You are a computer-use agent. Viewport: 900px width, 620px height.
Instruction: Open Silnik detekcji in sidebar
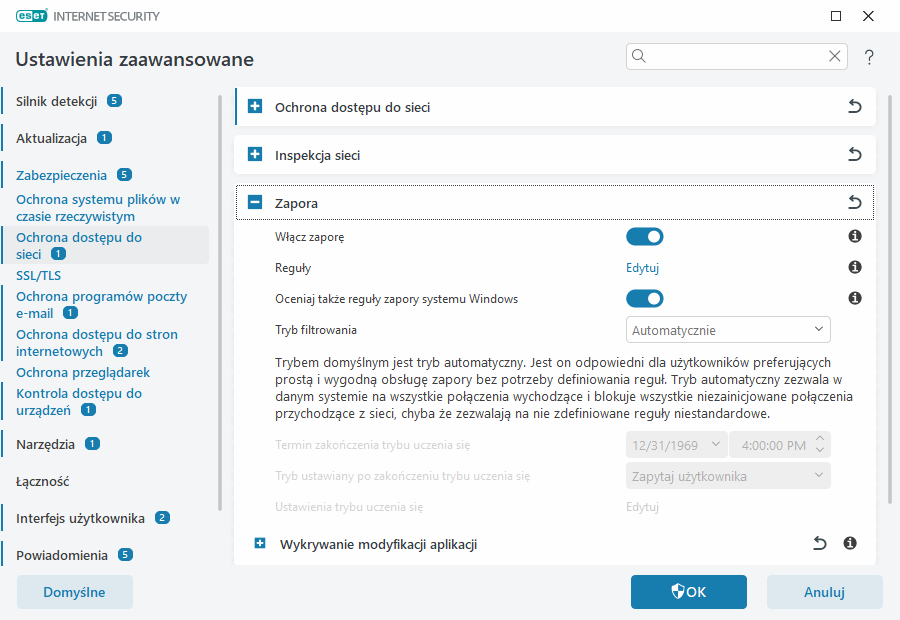(x=56, y=101)
